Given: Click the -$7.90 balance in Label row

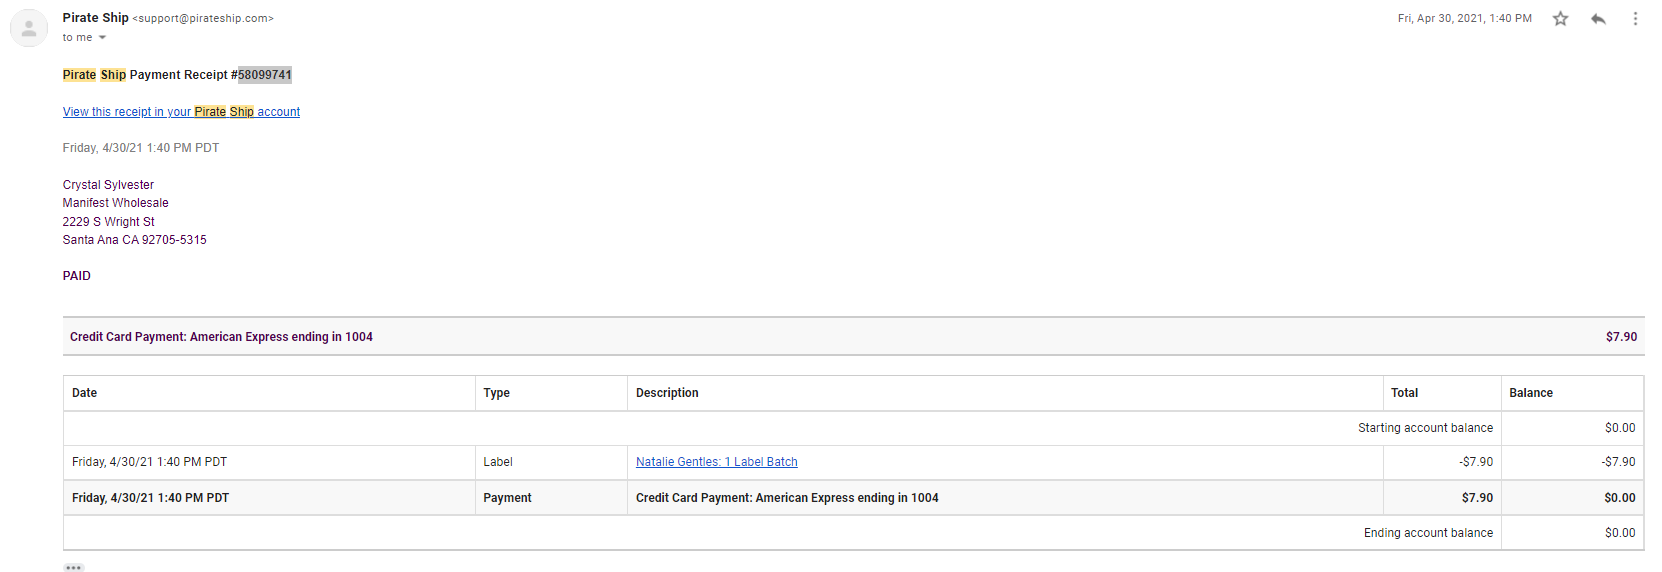Looking at the screenshot, I should pos(1619,462).
